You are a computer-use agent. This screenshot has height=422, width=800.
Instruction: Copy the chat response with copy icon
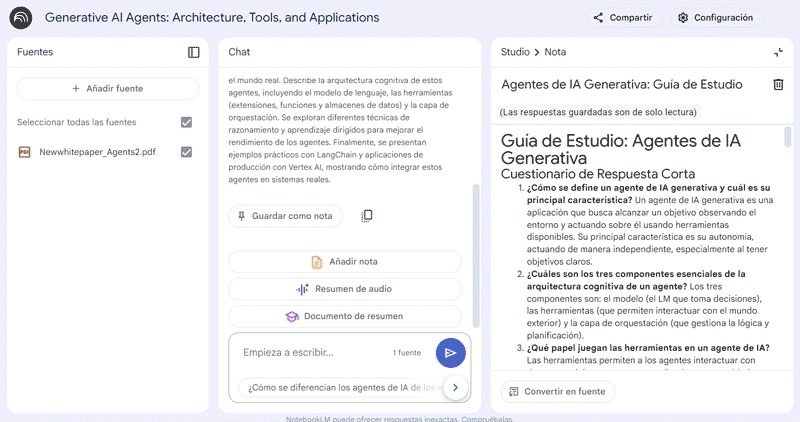[367, 216]
